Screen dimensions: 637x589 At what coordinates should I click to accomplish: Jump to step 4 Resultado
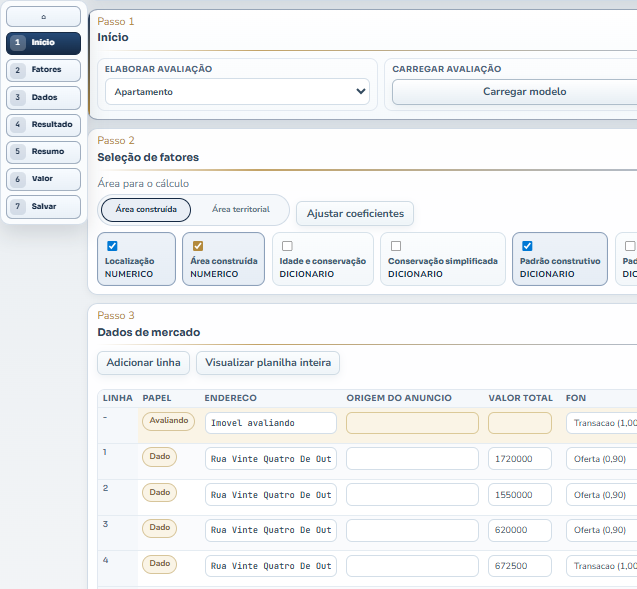pos(43,125)
